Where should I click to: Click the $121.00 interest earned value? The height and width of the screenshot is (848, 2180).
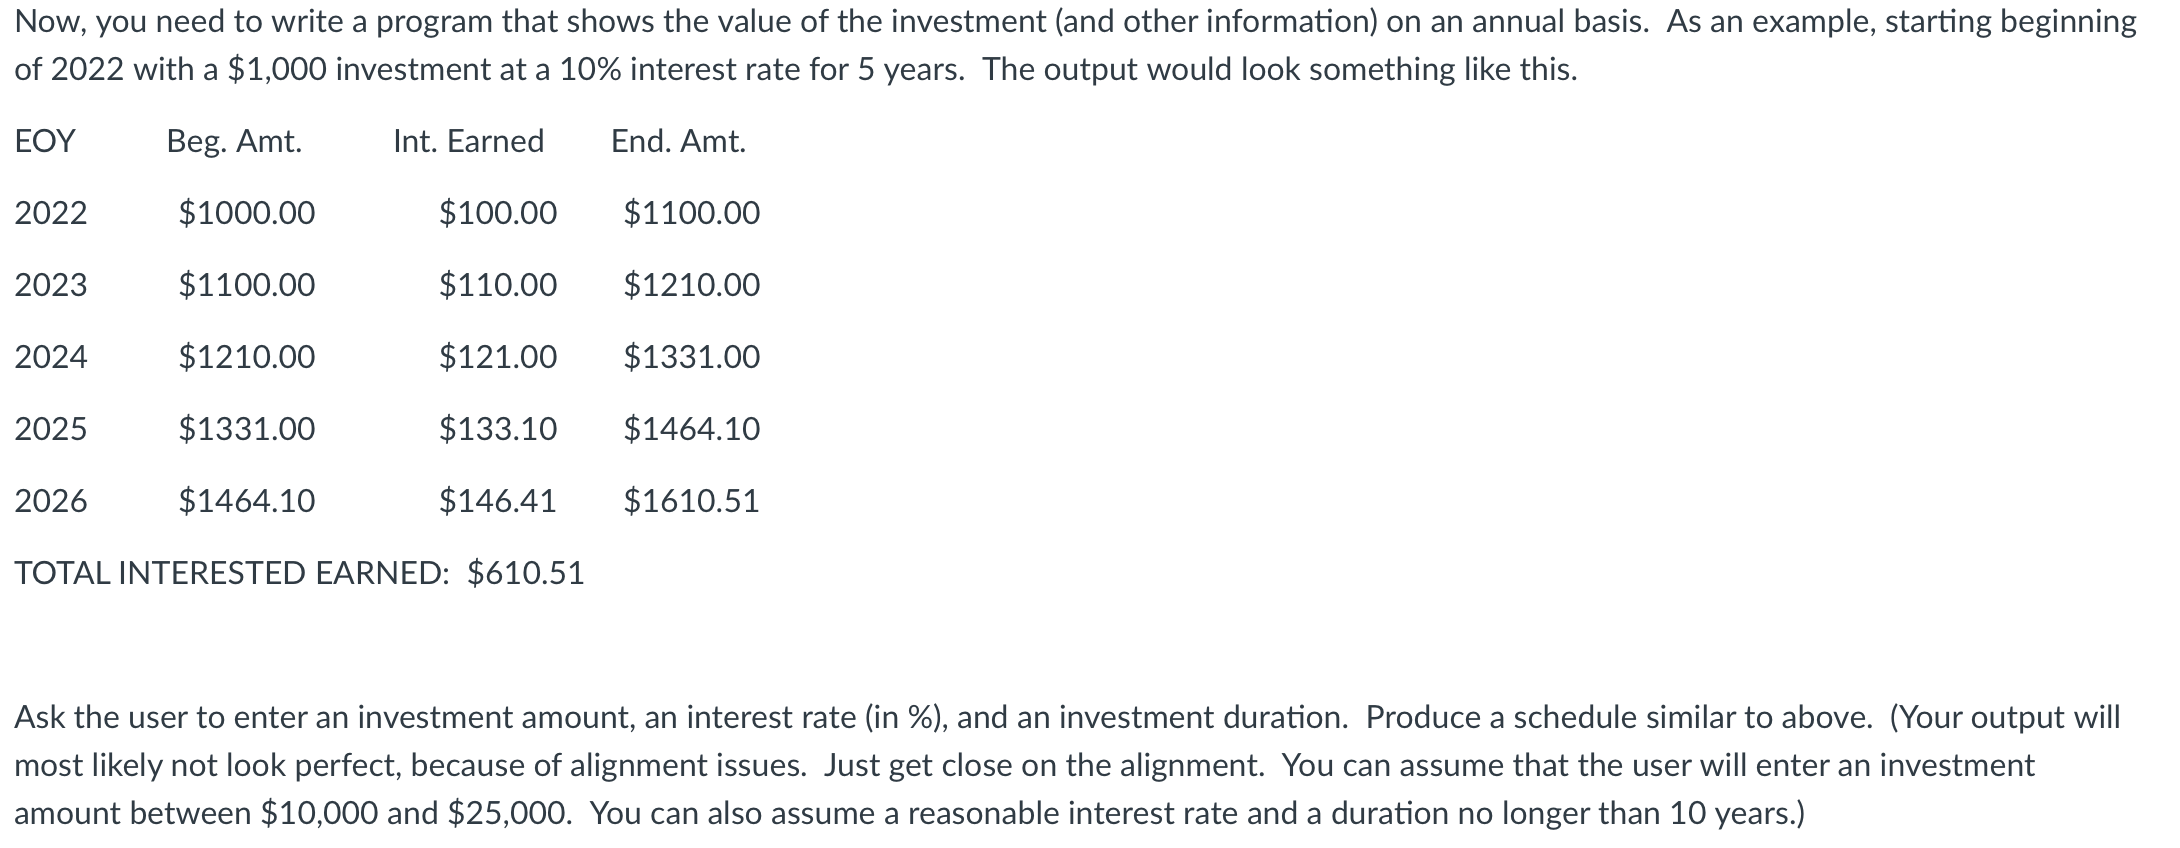tap(498, 357)
